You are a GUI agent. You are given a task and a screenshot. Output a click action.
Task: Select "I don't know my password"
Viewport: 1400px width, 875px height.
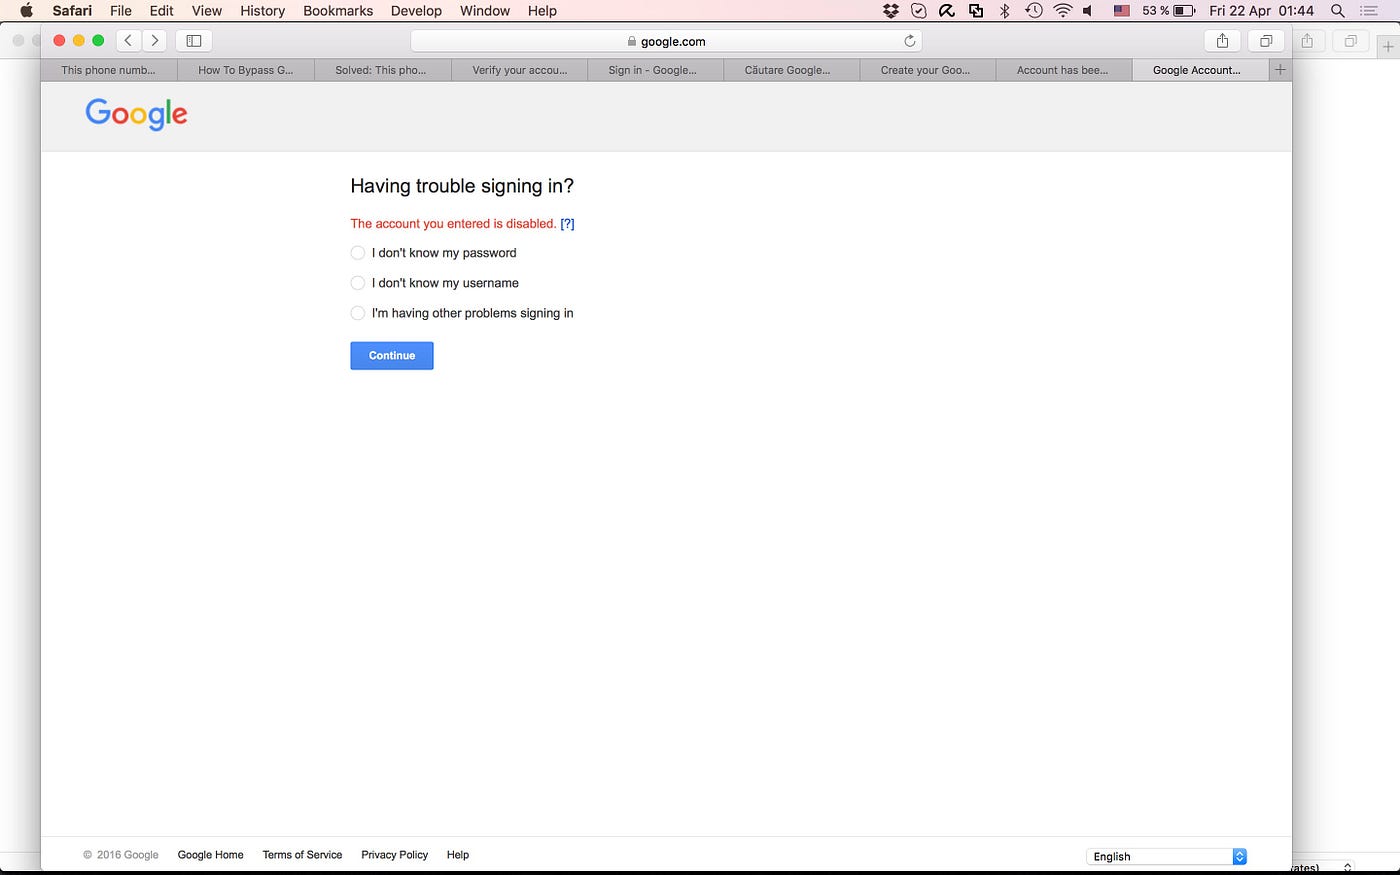pos(358,253)
